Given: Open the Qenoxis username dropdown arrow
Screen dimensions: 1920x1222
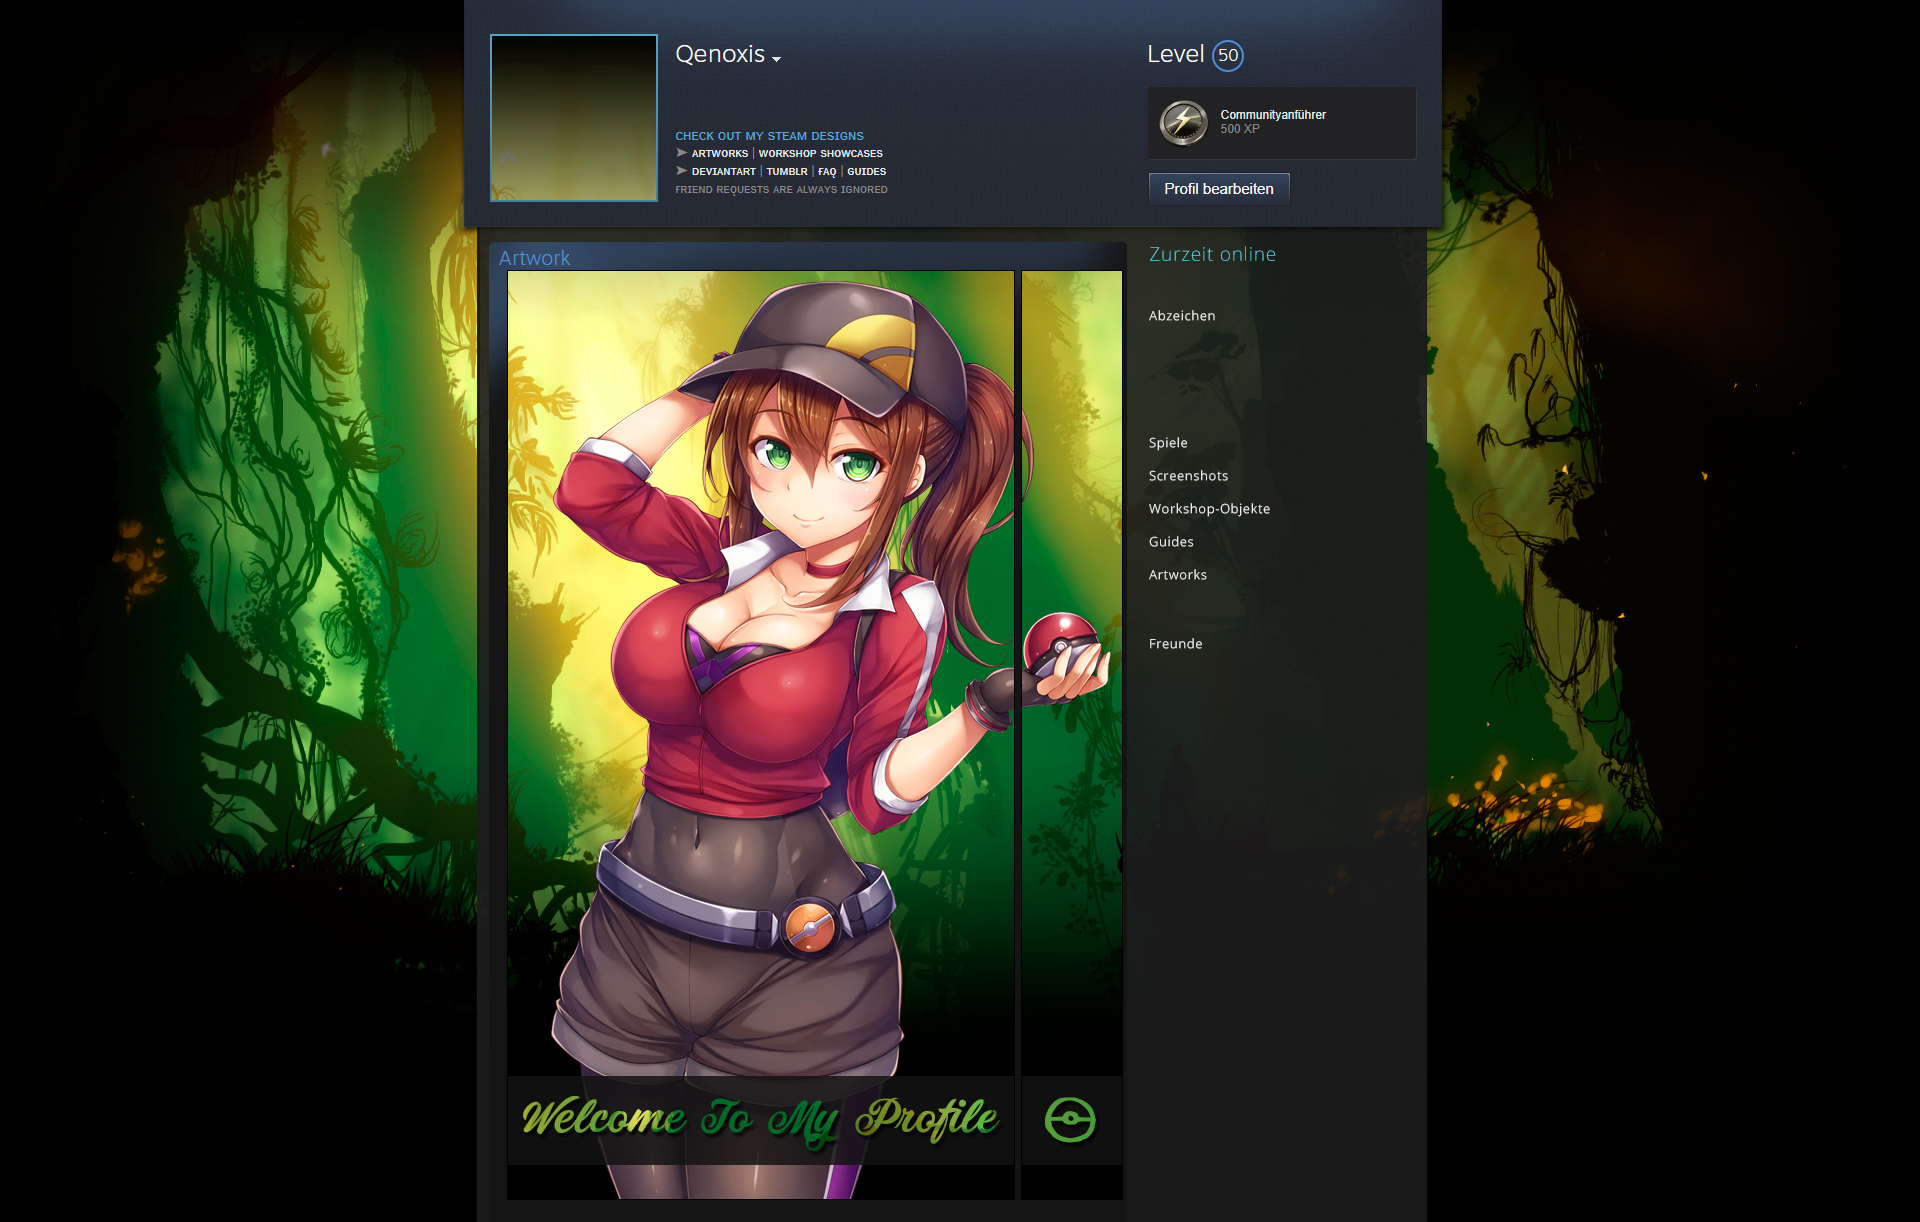Looking at the screenshot, I should coord(776,60).
